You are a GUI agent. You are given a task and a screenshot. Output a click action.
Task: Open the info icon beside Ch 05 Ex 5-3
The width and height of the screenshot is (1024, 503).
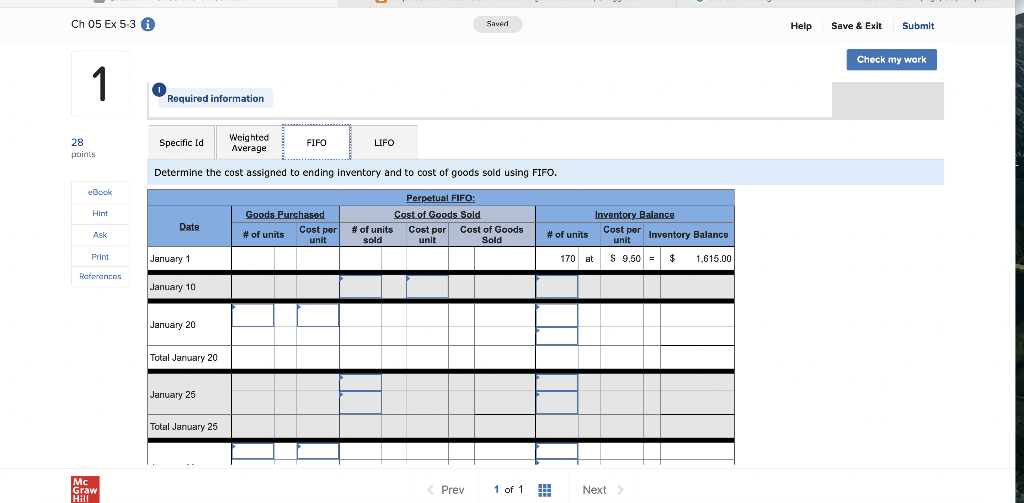tap(148, 25)
